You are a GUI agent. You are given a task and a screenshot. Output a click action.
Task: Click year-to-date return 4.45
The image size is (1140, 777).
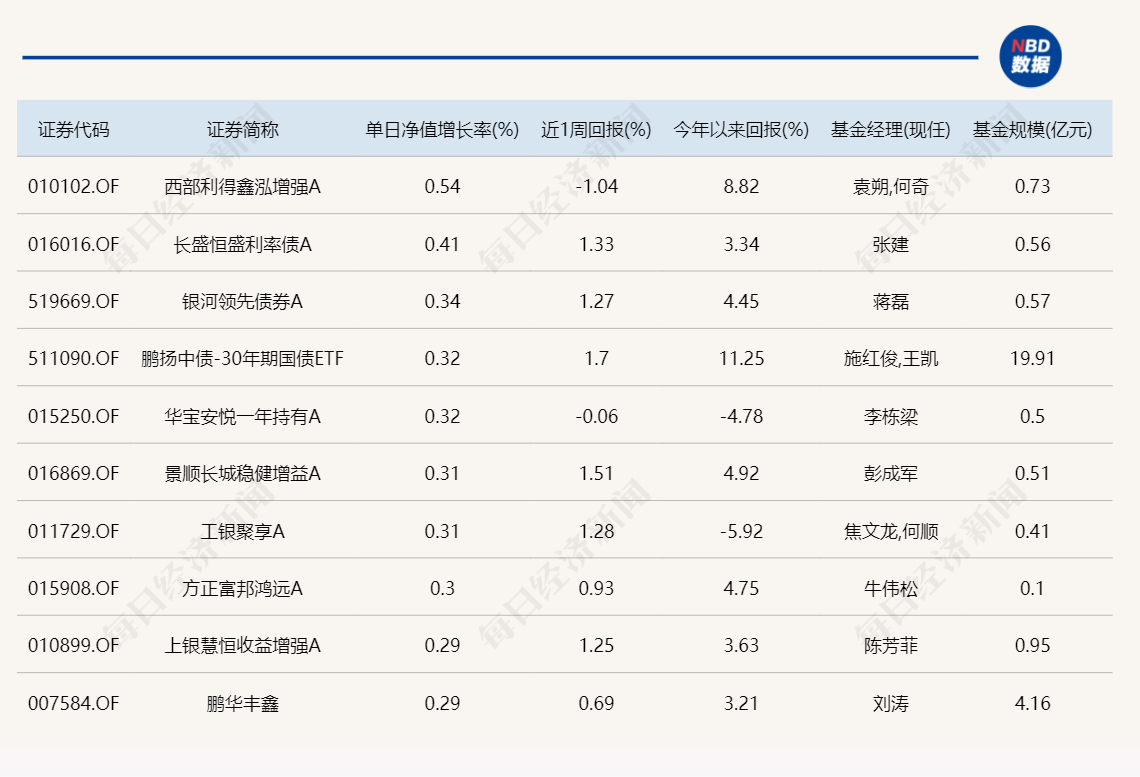pos(741,301)
